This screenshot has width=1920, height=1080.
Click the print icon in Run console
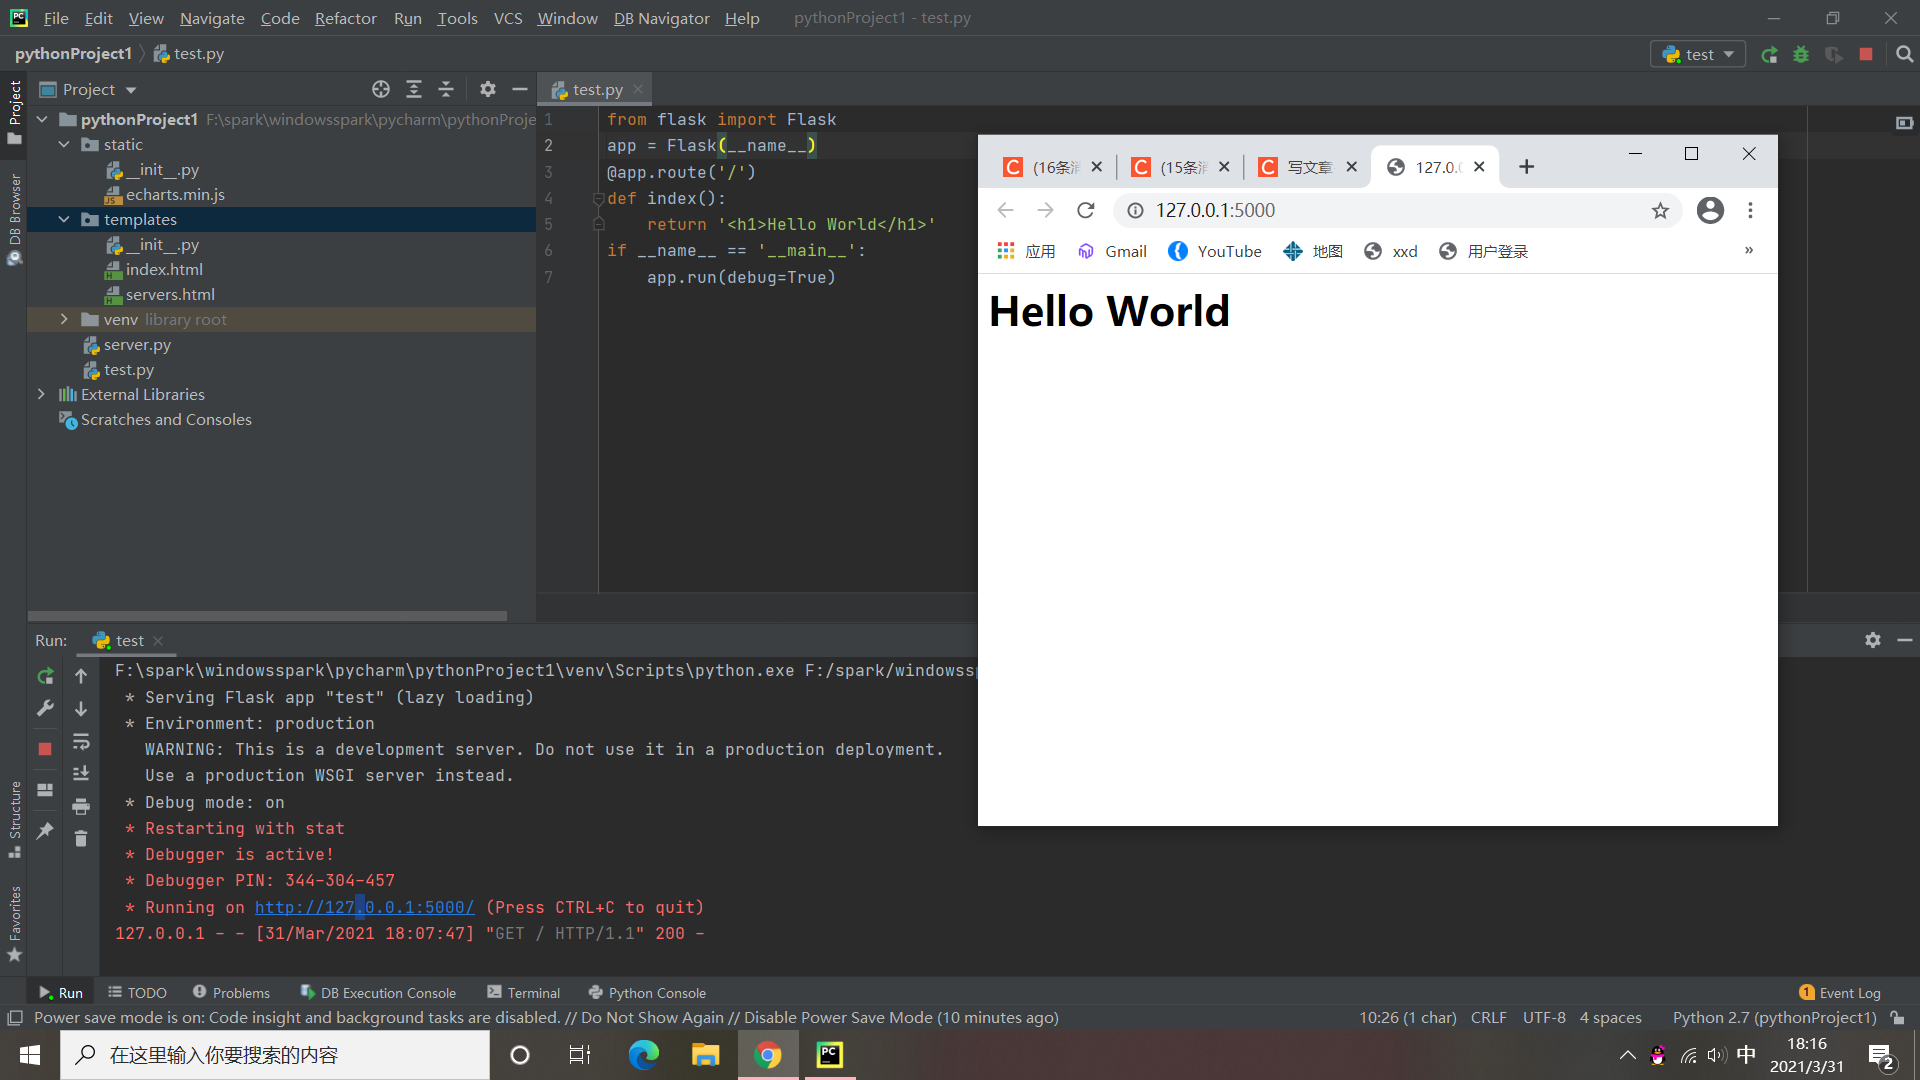tap(81, 806)
